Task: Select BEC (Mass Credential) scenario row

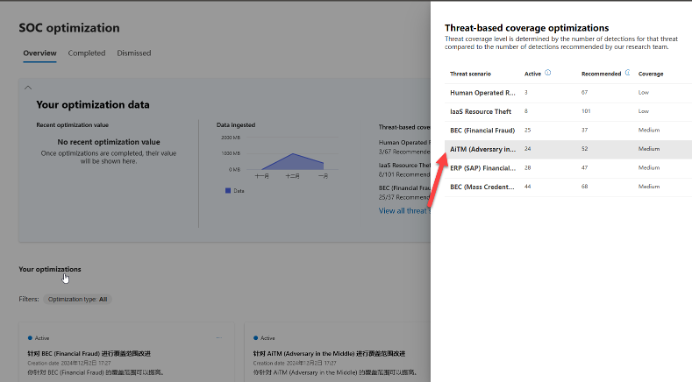Action: [x=568, y=187]
